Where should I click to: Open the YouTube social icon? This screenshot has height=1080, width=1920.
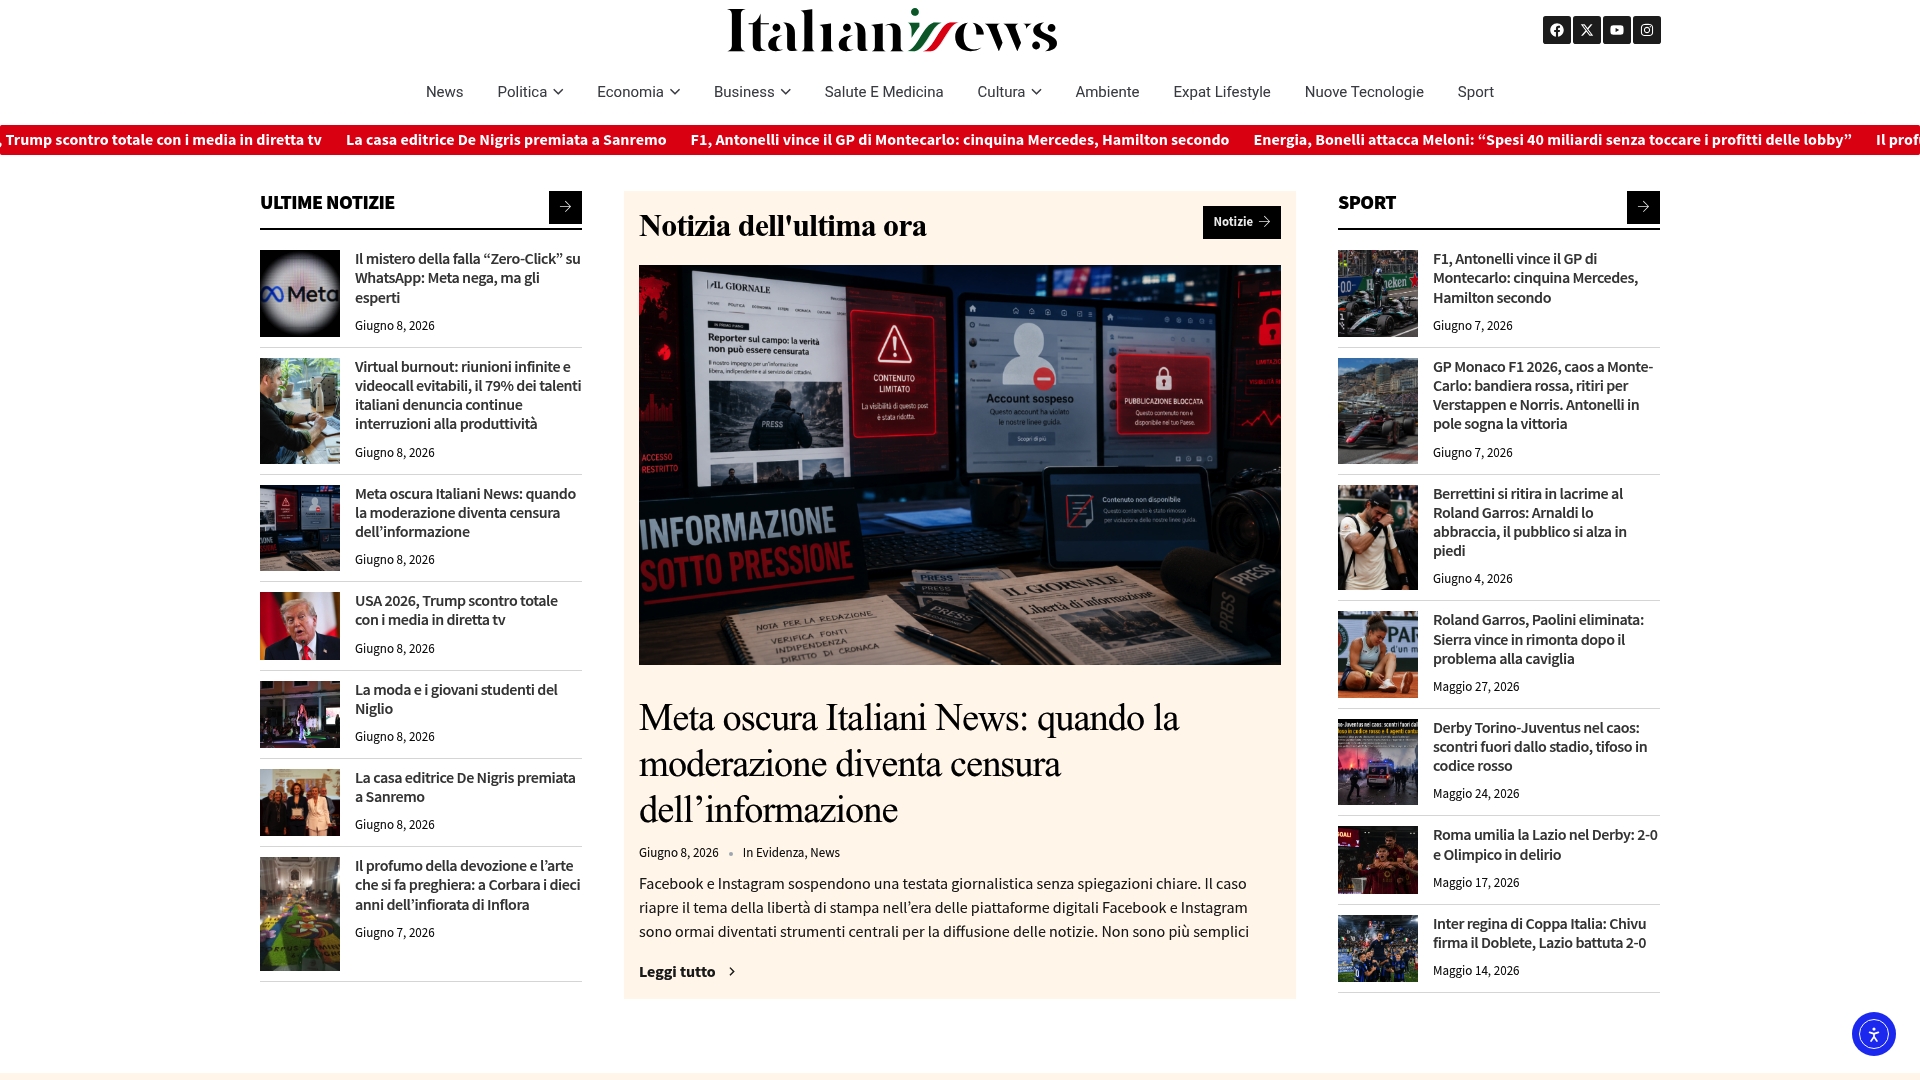tap(1617, 30)
